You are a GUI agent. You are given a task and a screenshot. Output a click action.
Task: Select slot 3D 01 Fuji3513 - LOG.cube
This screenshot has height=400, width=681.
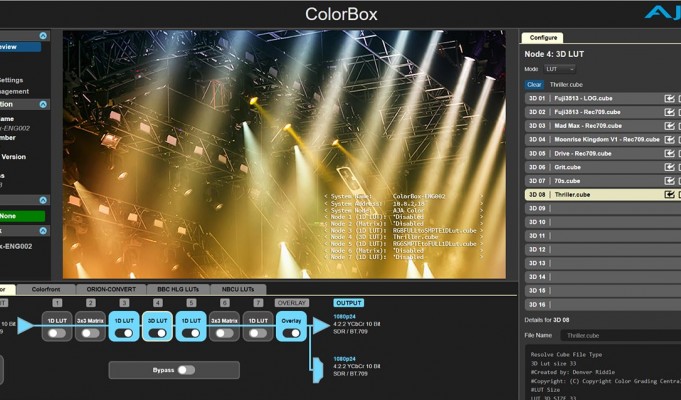(x=603, y=99)
